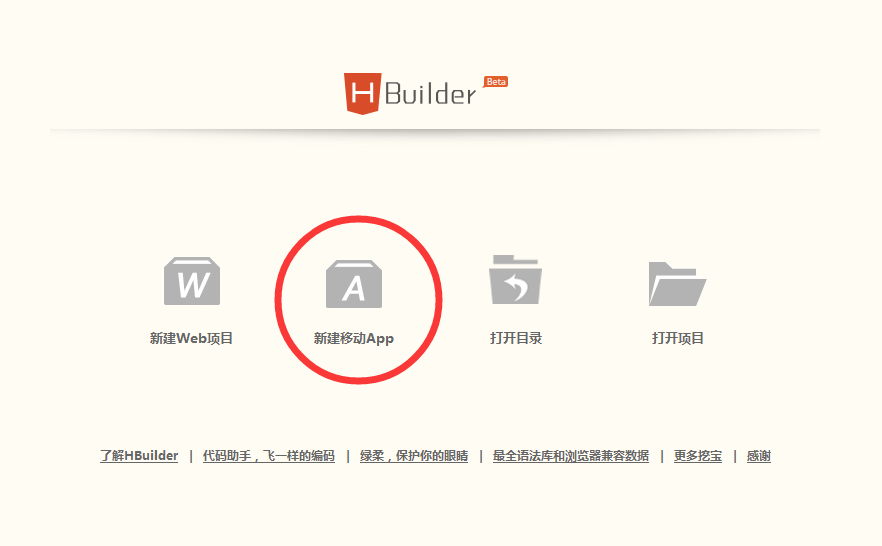Click the 新建Web项目 label
Viewport: 882px width, 546px height.
pos(191,339)
